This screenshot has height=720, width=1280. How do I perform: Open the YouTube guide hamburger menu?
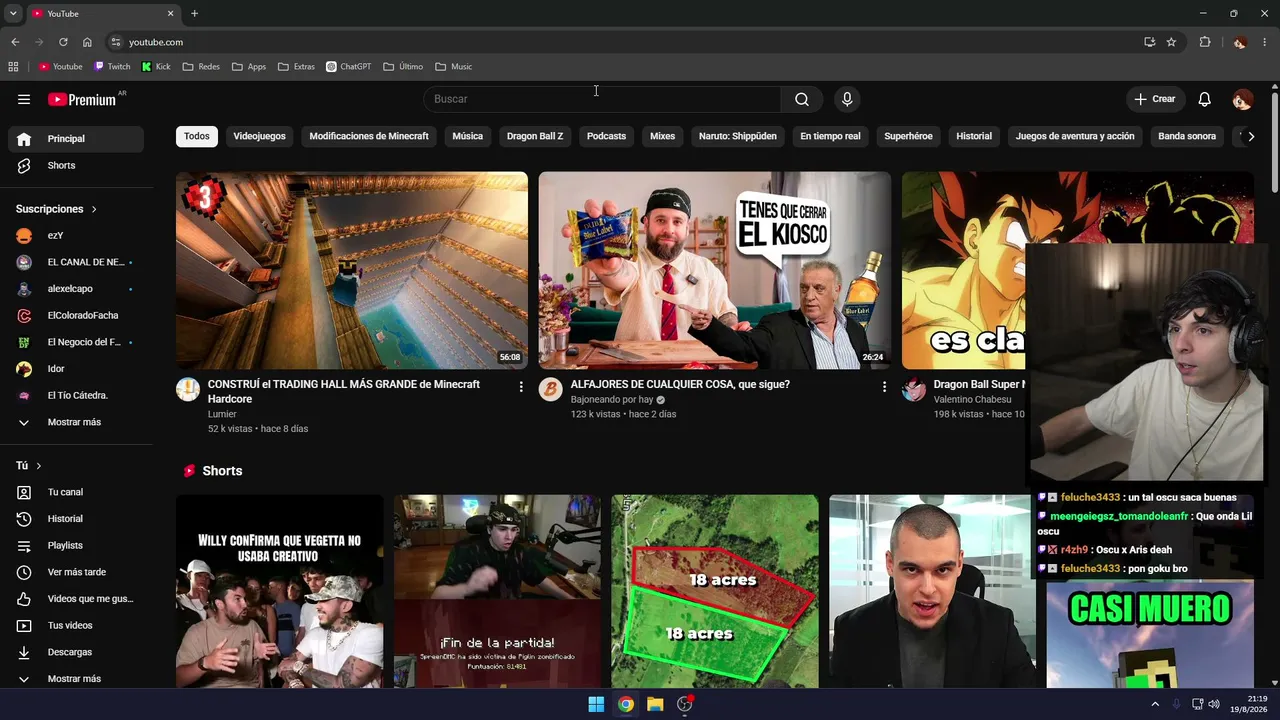coord(24,99)
